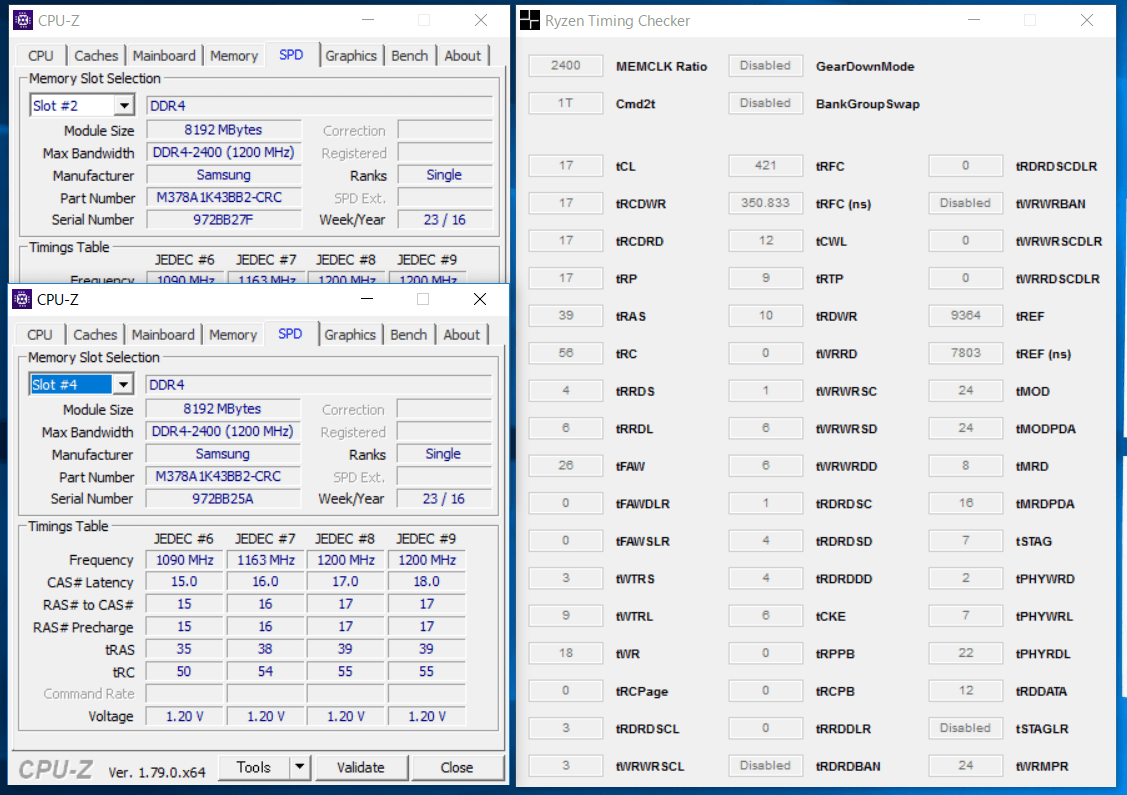Click the Ryzen Timing Checker title bar icon
Image resolution: width=1127 pixels, height=795 pixels.
[530, 21]
